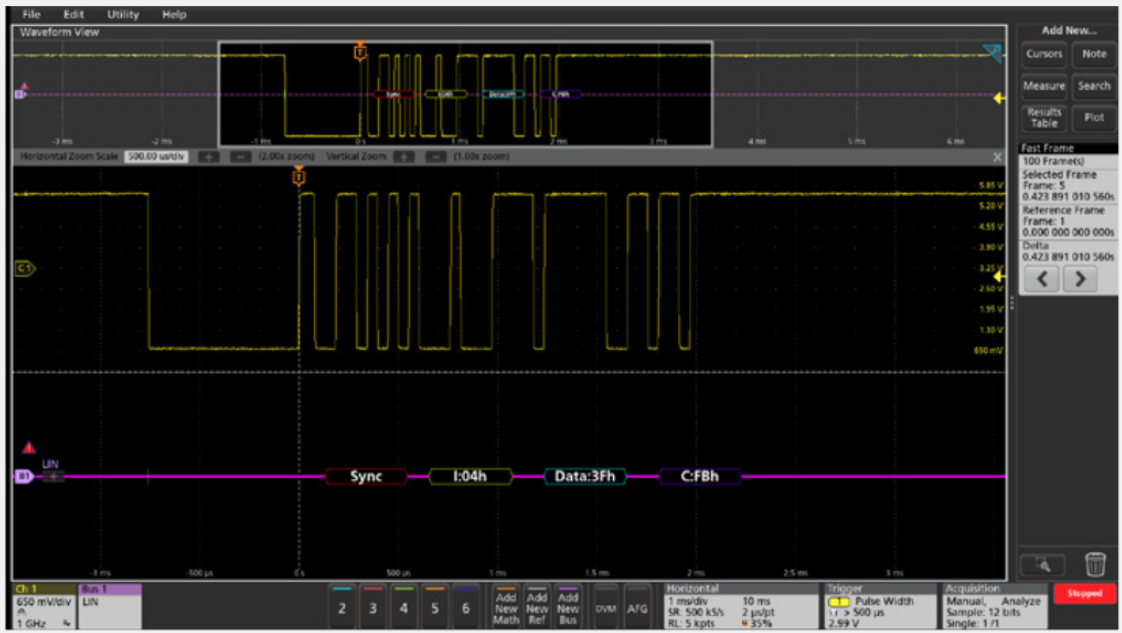This screenshot has width=1122, height=633.
Task: Click the trash can delete icon
Action: pos(1095,564)
